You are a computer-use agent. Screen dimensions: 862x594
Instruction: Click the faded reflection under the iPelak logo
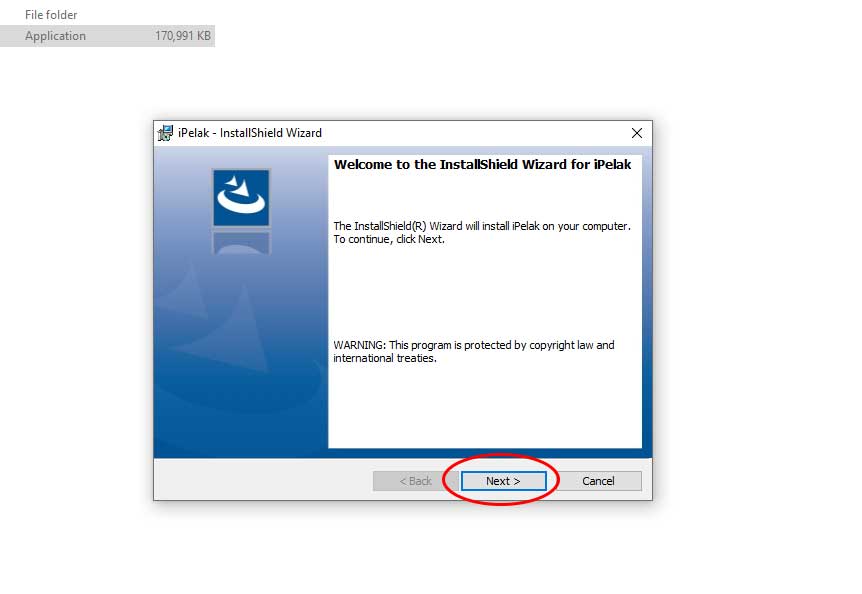(241, 242)
